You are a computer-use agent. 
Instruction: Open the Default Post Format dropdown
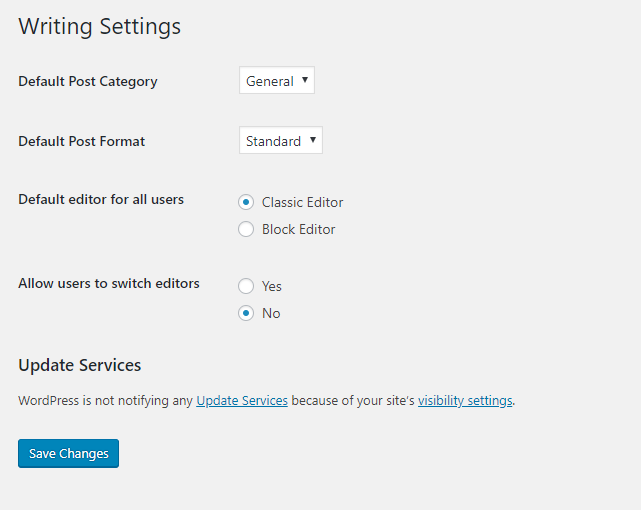coord(281,141)
